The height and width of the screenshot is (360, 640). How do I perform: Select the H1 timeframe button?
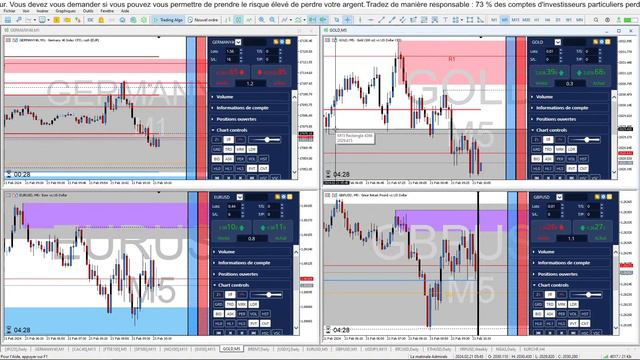pyautogui.click(x=537, y=20)
